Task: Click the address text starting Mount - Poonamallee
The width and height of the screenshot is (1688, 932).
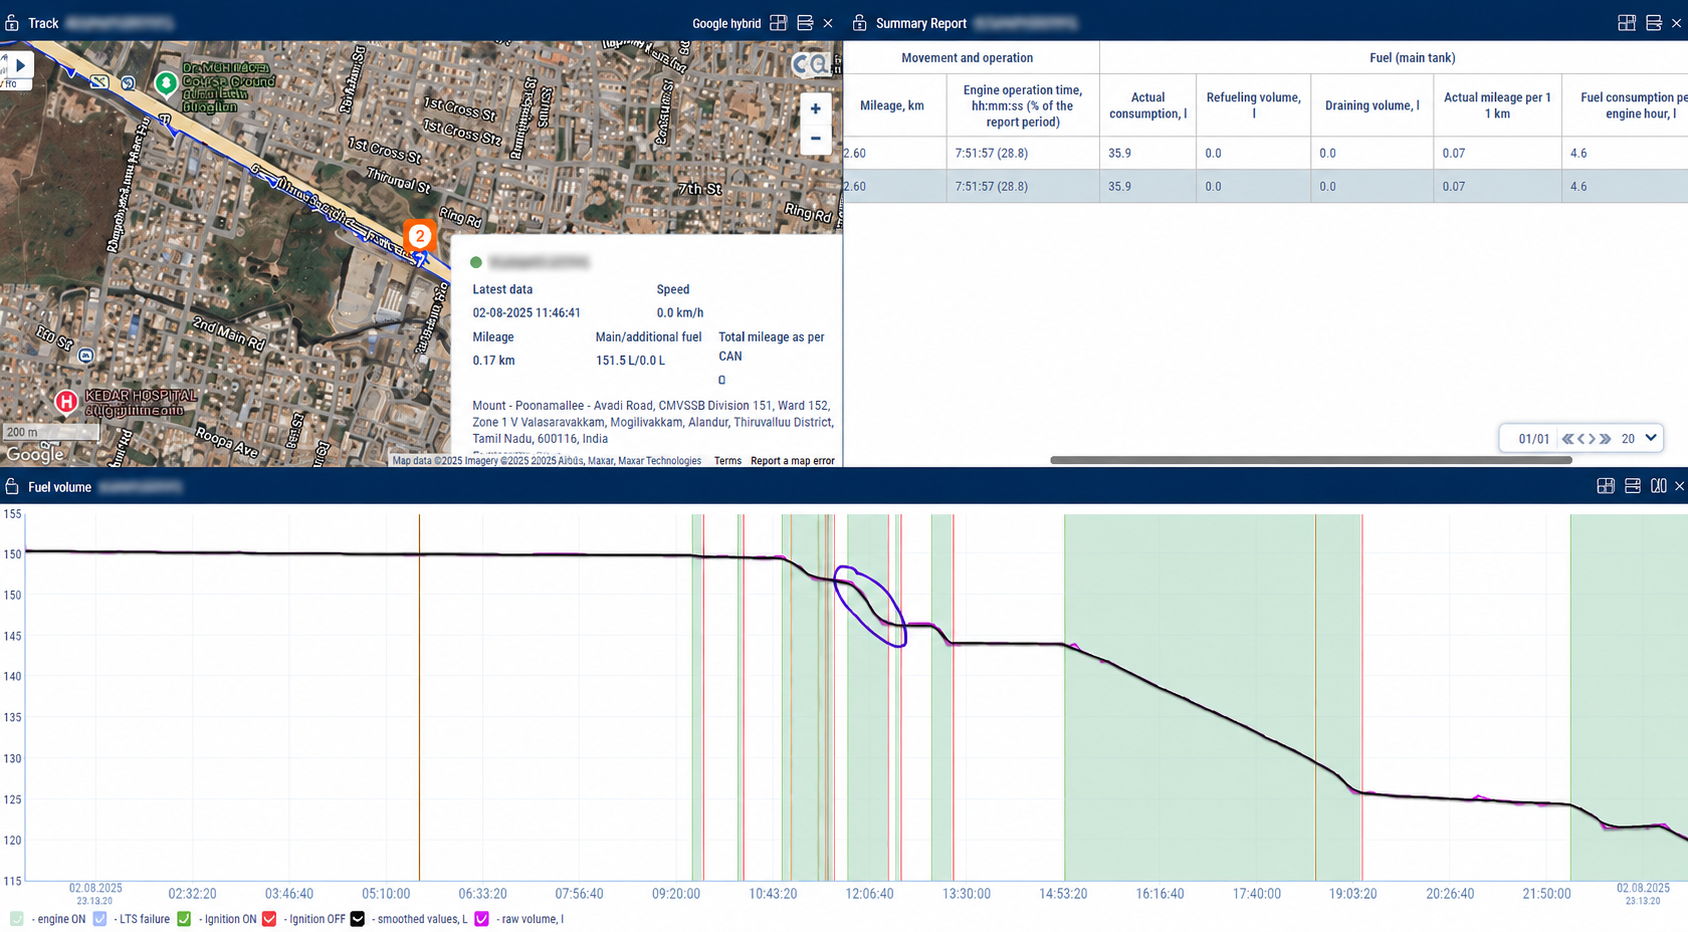Action: pos(653,422)
